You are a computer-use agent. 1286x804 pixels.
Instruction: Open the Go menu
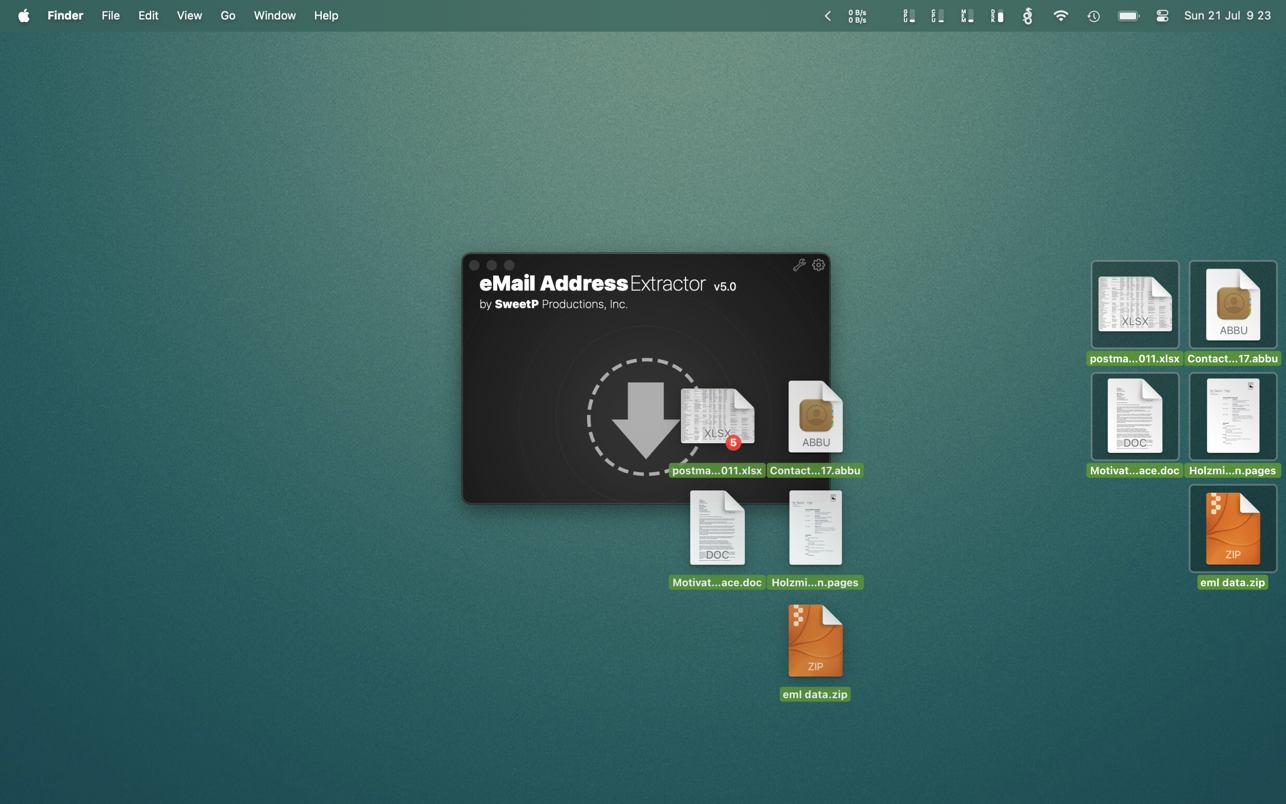(x=228, y=15)
